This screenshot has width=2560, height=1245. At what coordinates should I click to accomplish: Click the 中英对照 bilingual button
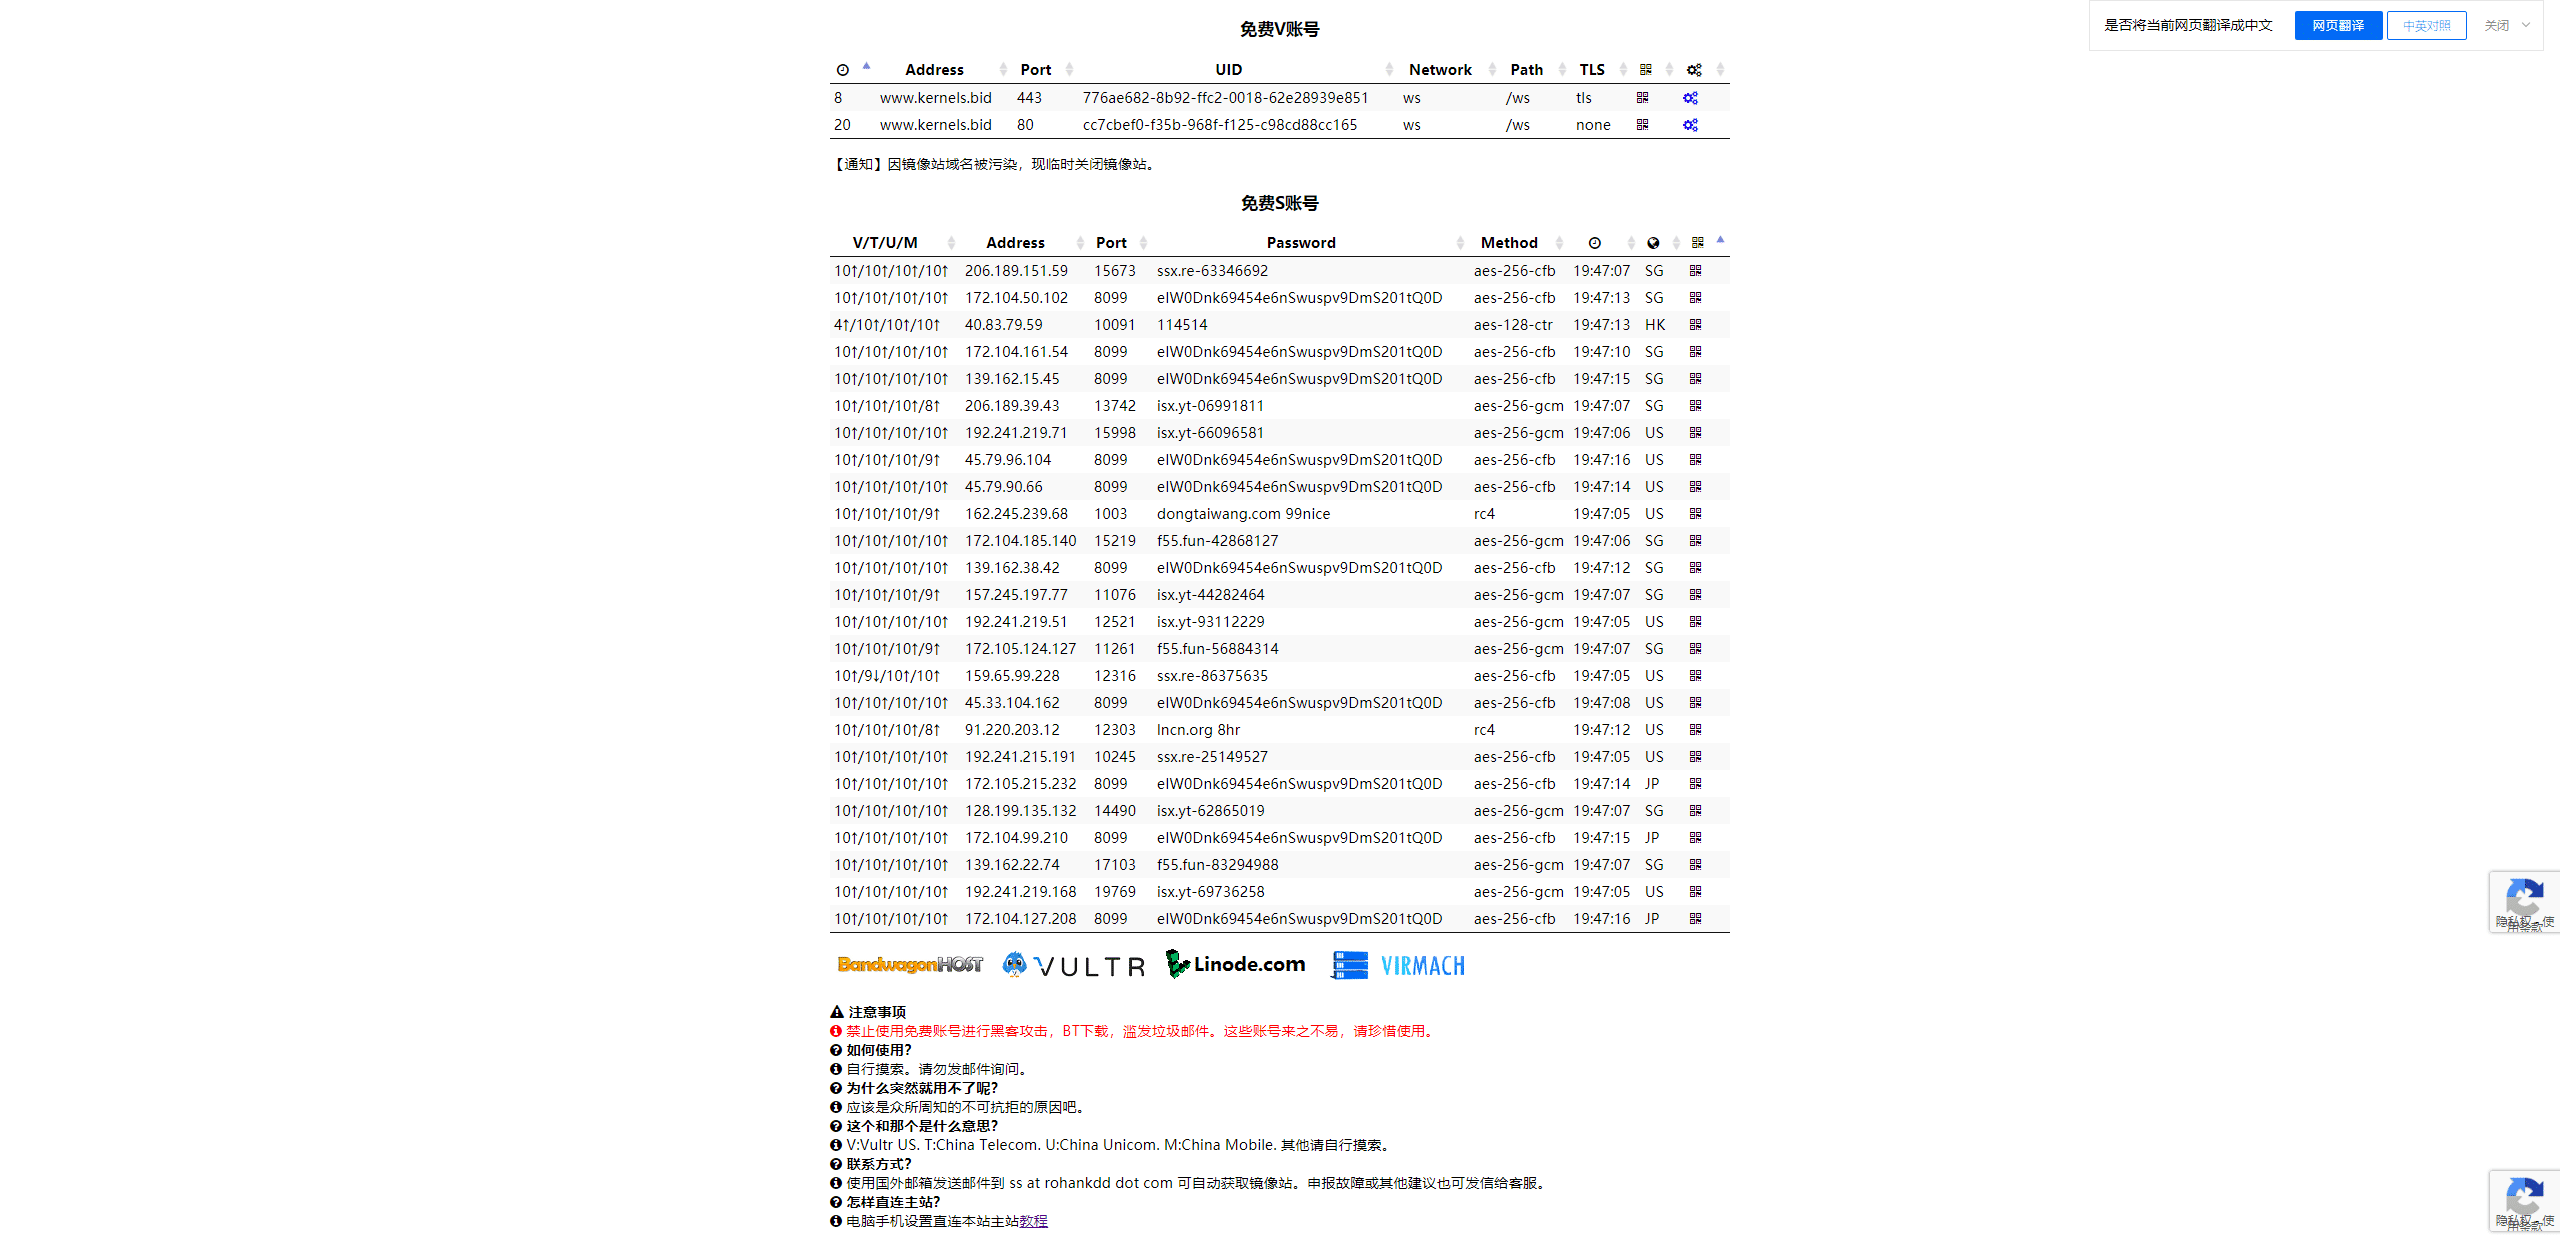tap(2426, 26)
